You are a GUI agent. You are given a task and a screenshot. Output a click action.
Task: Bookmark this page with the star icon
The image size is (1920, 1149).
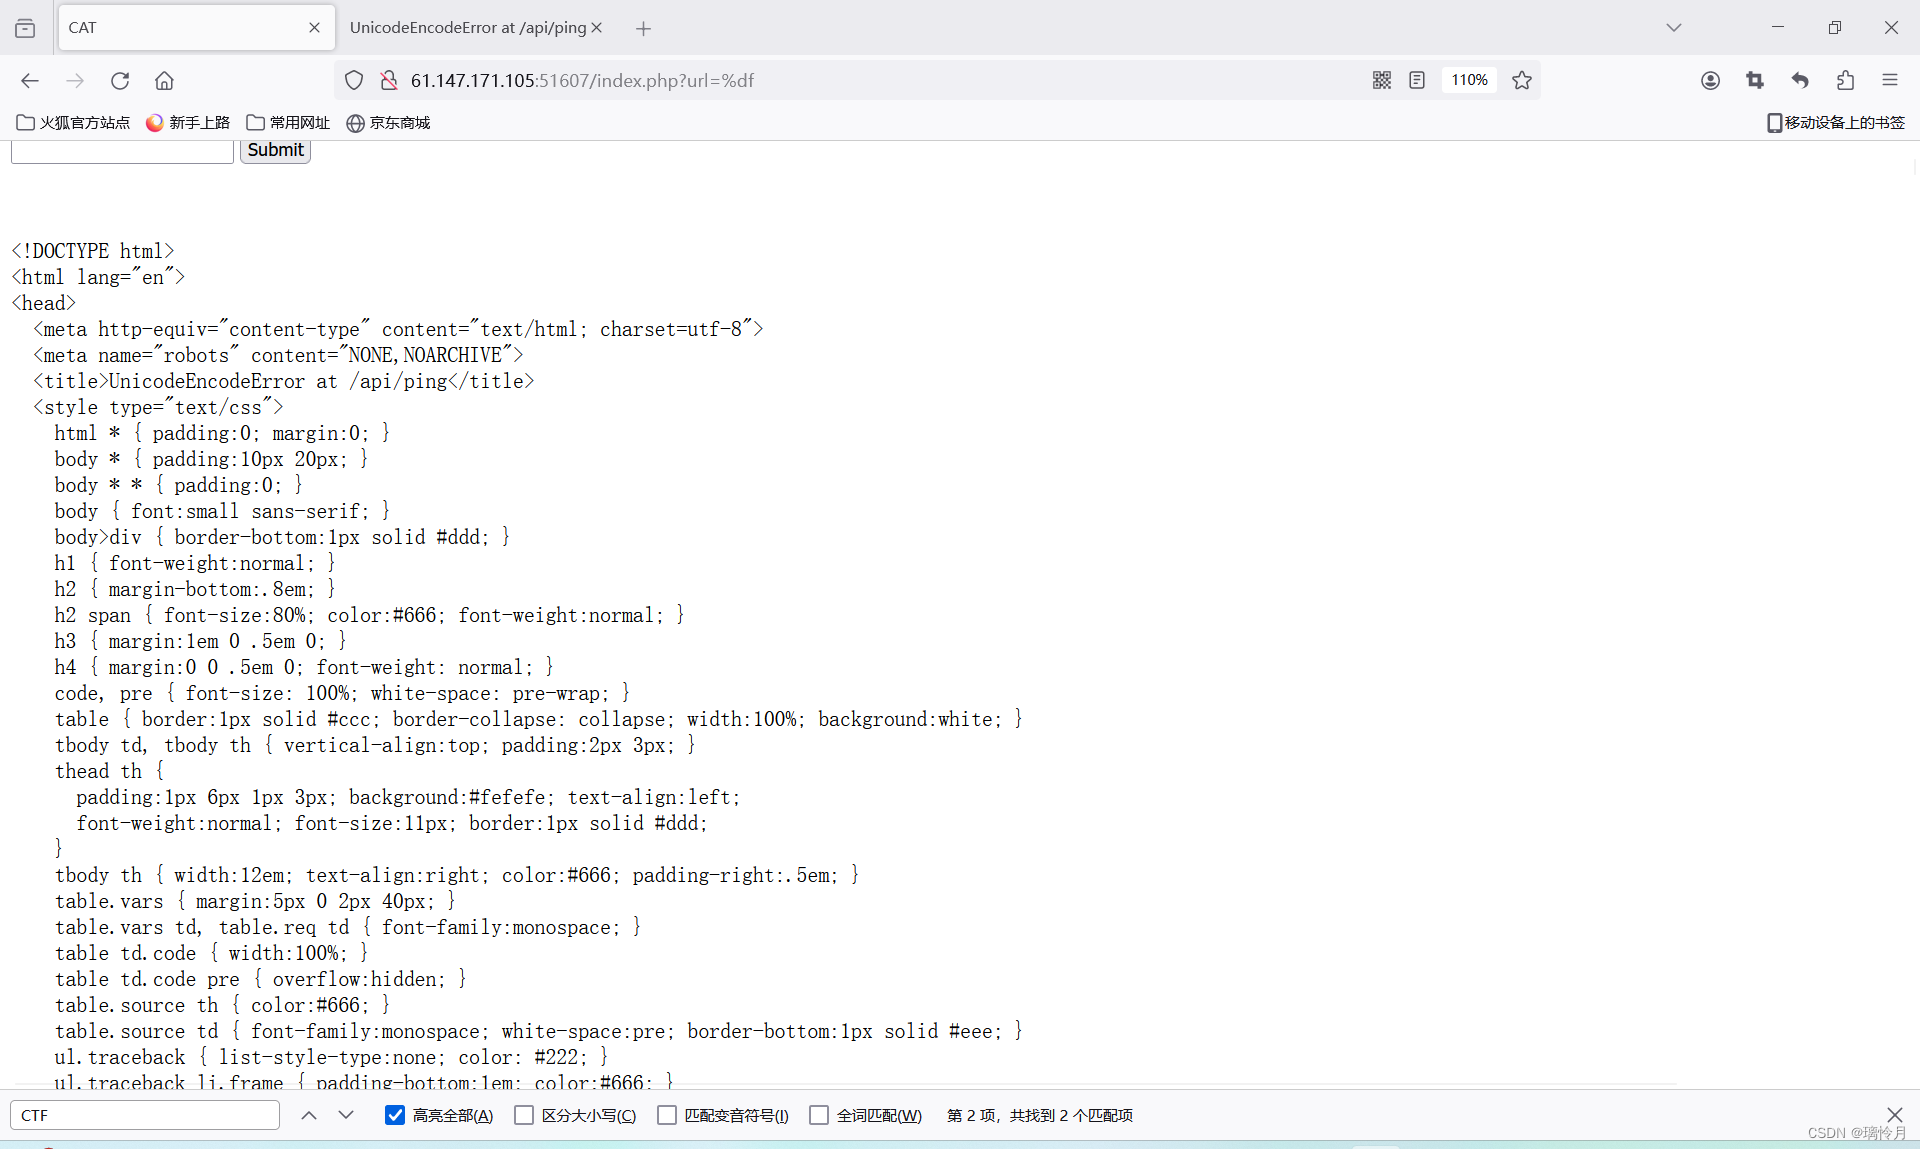coord(1522,80)
